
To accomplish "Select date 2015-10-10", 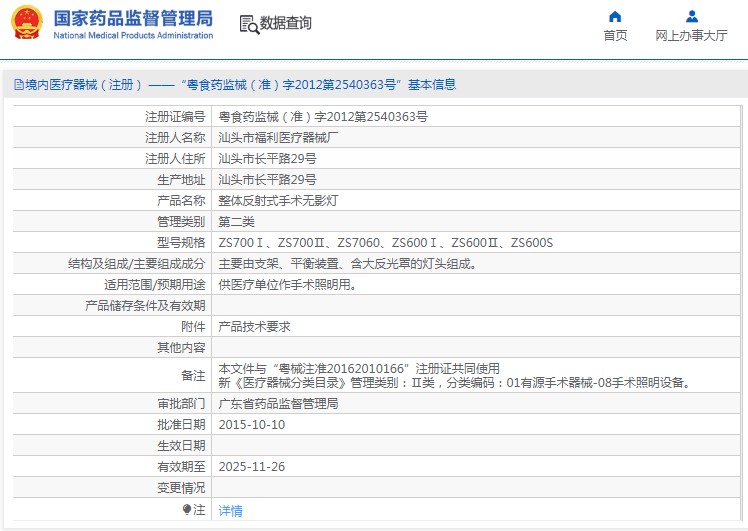I will [x=252, y=425].
